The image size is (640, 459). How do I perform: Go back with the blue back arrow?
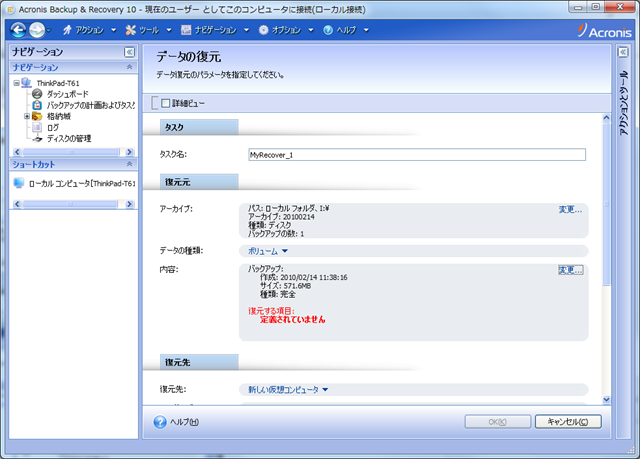click(18, 30)
